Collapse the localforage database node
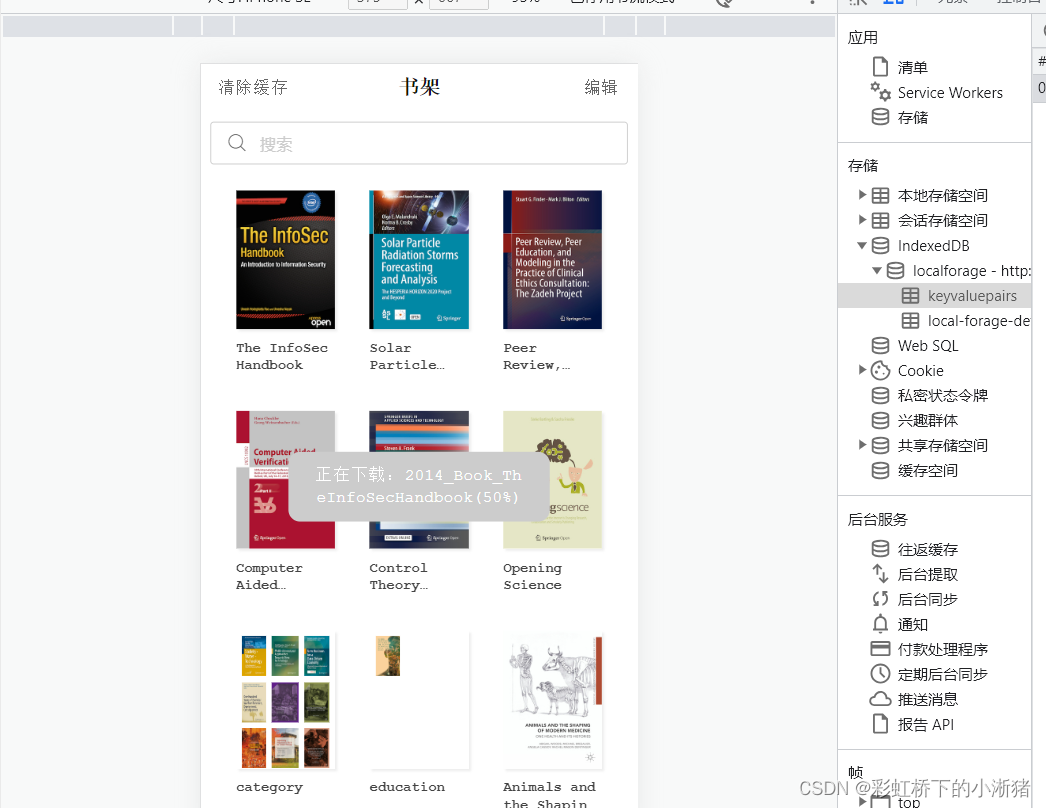1046x808 pixels. pyautogui.click(x=877, y=270)
